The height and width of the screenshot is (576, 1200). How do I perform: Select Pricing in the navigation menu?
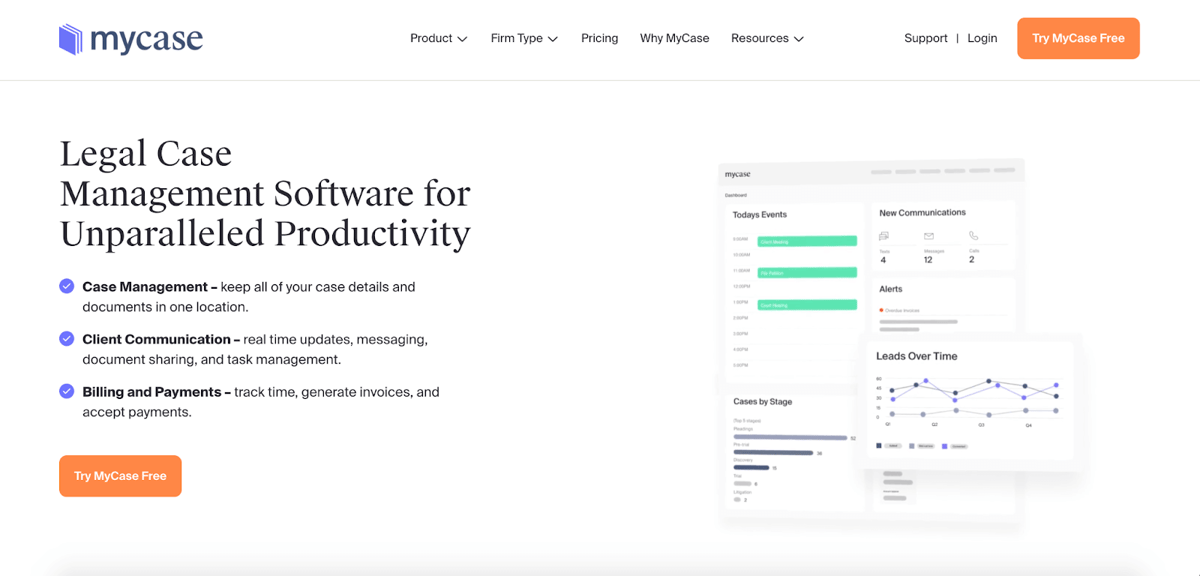pos(600,38)
